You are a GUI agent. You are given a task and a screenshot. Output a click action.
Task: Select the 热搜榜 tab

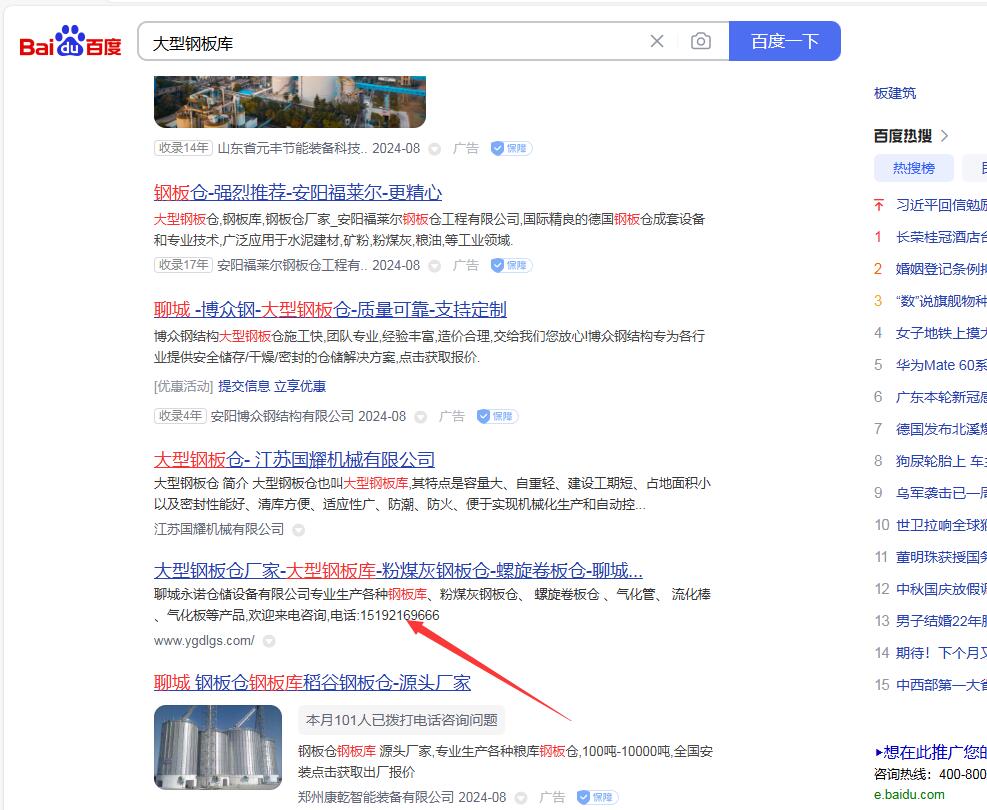point(913,168)
